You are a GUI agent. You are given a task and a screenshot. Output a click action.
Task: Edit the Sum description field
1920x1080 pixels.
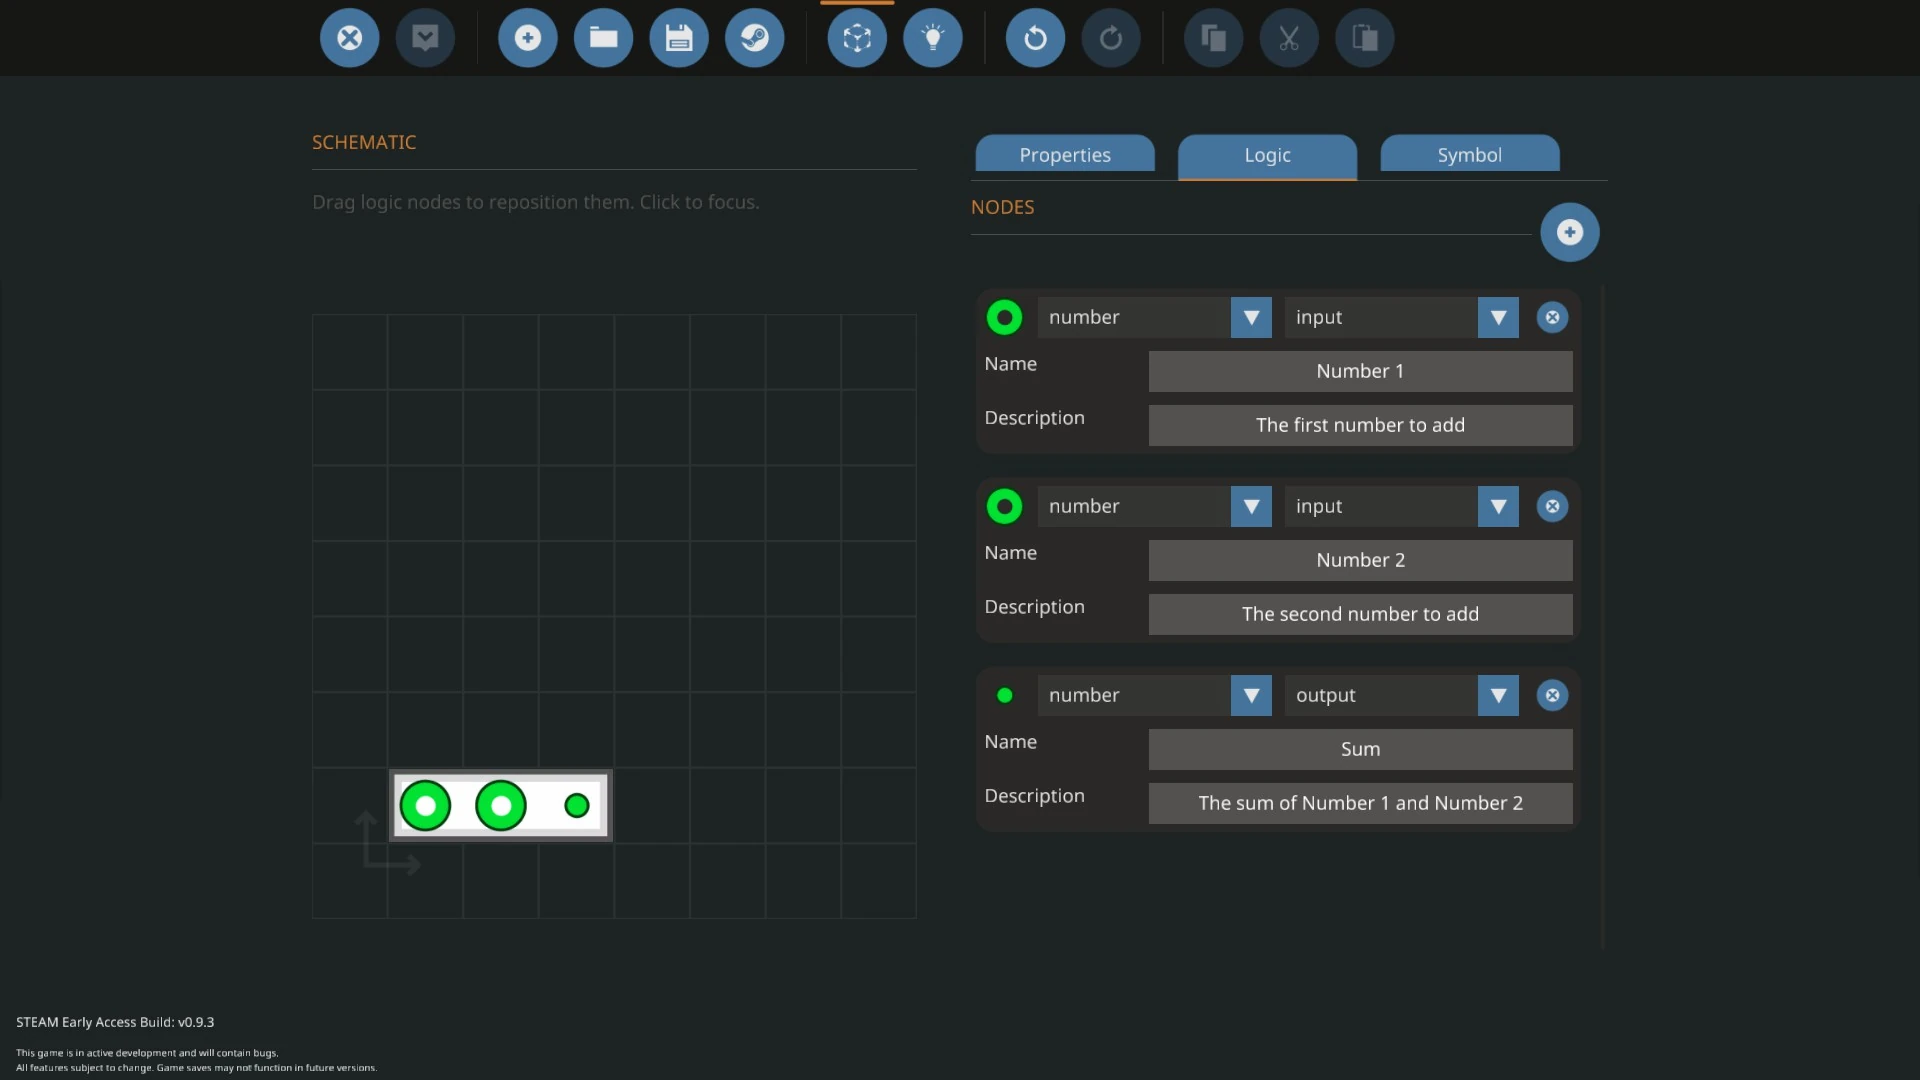point(1360,803)
